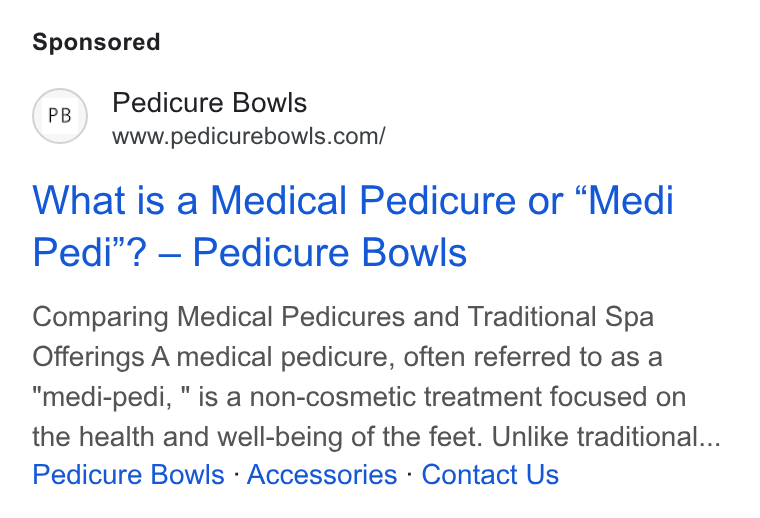The height and width of the screenshot is (518, 760).
Task: Click 'treatment focused on' in the snippet
Action: pos(555,397)
